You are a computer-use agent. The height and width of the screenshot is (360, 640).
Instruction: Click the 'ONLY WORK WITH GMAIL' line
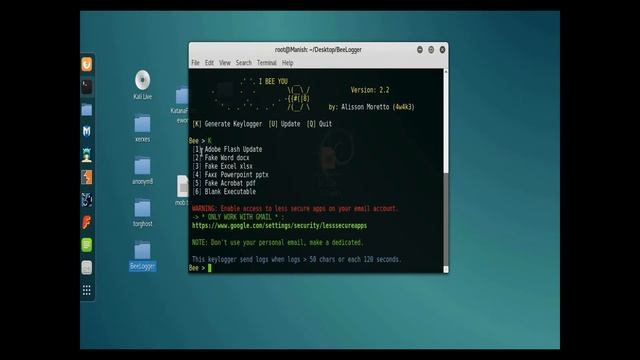tap(238, 217)
